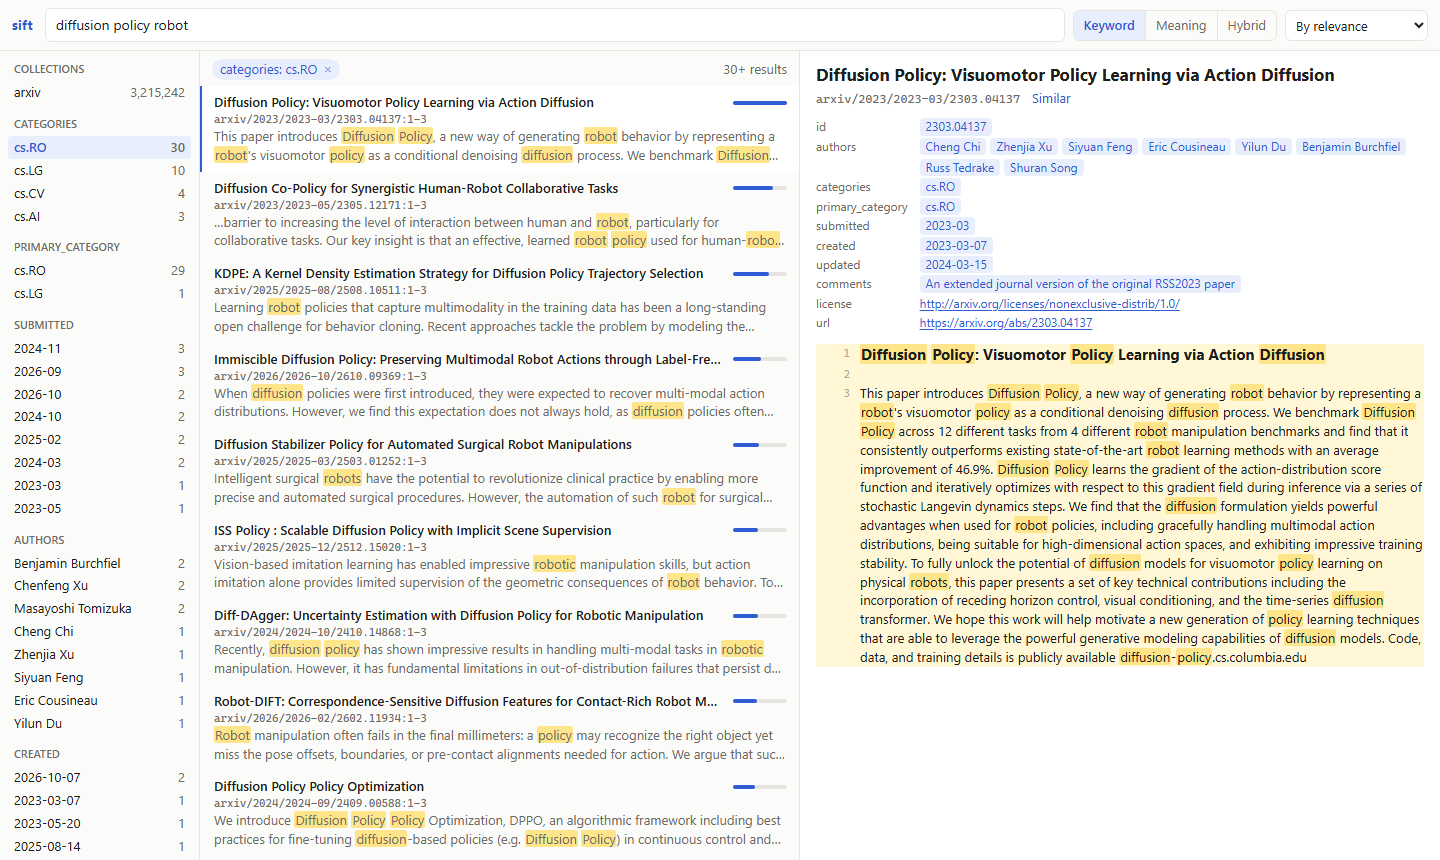The height and width of the screenshot is (860, 1440).
Task: Select the arxiv collection
Action: point(99,93)
